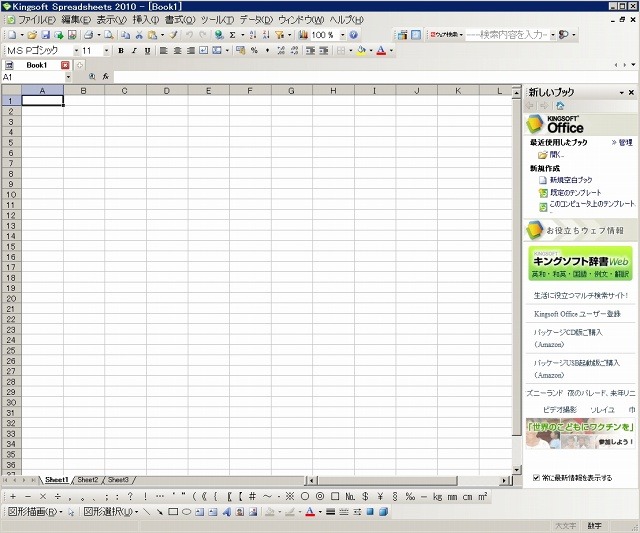640x533 pixels.
Task: Open Help with the blue question mark icon
Action: click(353, 35)
